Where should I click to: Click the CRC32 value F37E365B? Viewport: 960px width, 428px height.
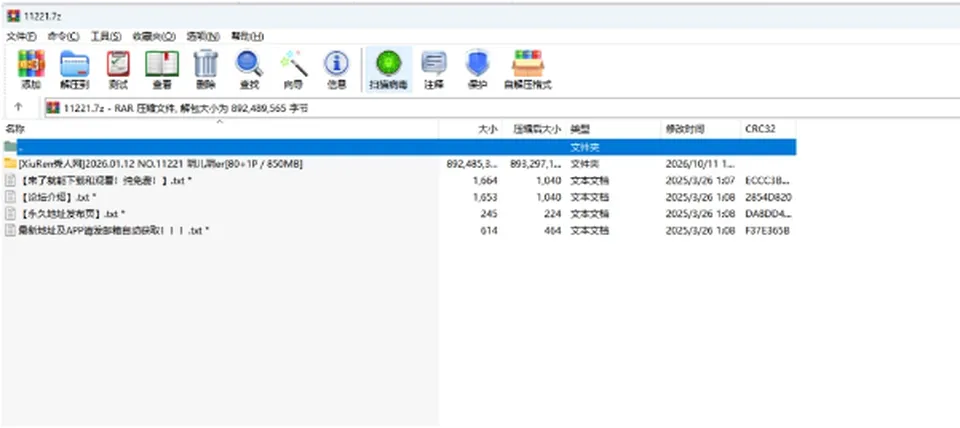pyautogui.click(x=767, y=230)
